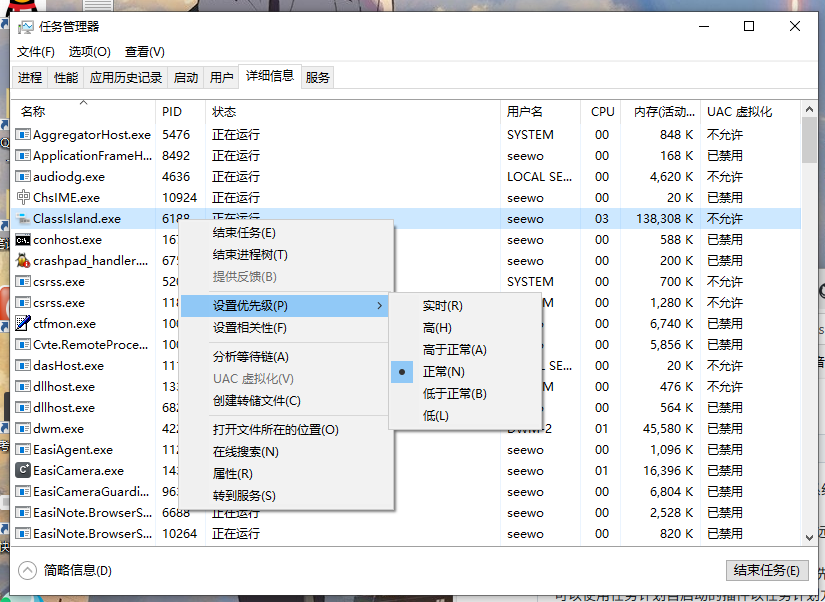This screenshot has height=602, width=825.
Task: Switch to the 服务 tab
Action: (x=317, y=78)
